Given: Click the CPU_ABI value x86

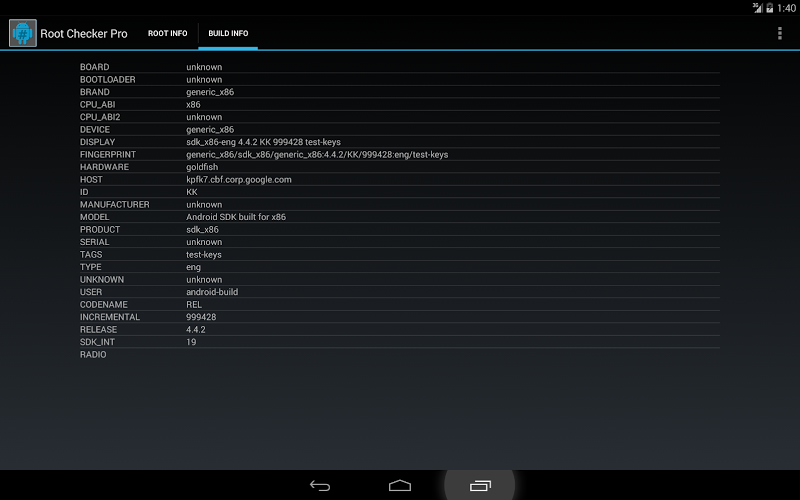Looking at the screenshot, I should point(193,105).
